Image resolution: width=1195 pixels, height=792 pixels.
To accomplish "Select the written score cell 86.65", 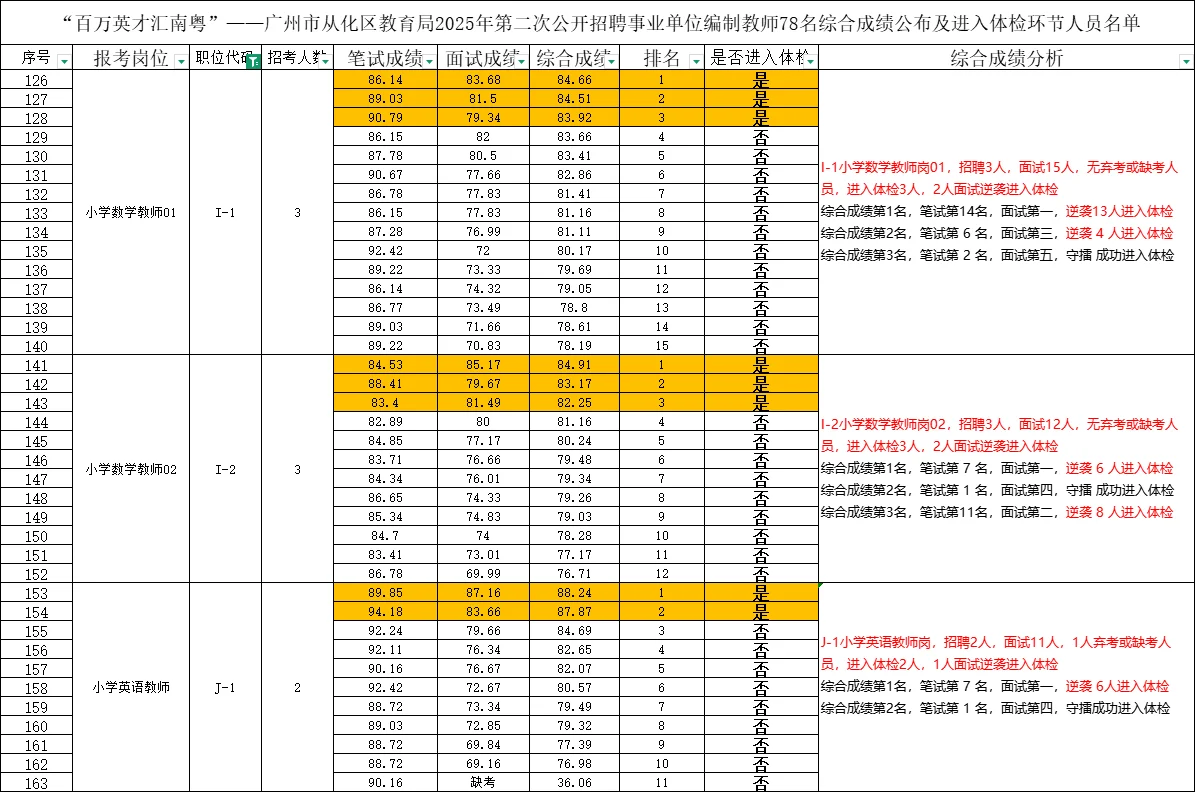I will (386, 498).
